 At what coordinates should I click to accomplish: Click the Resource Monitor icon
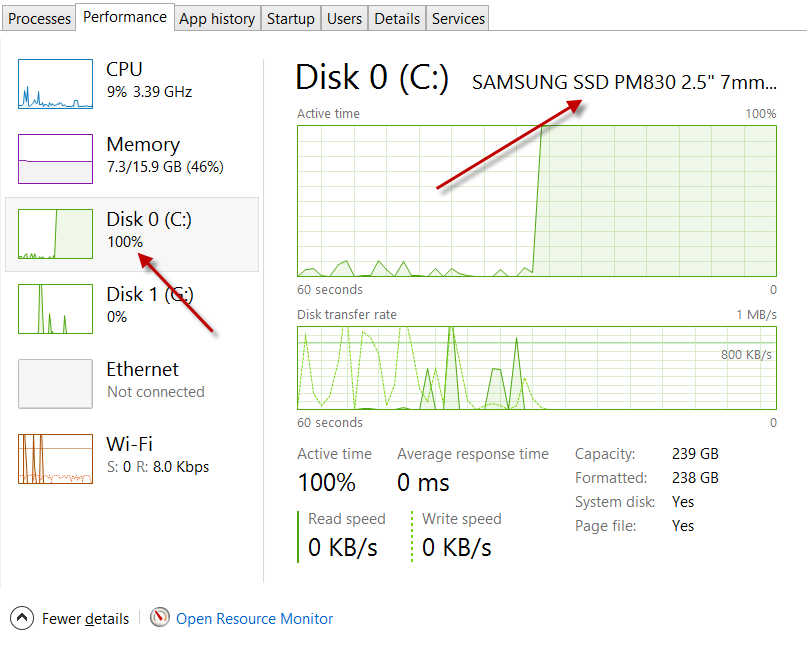click(160, 618)
